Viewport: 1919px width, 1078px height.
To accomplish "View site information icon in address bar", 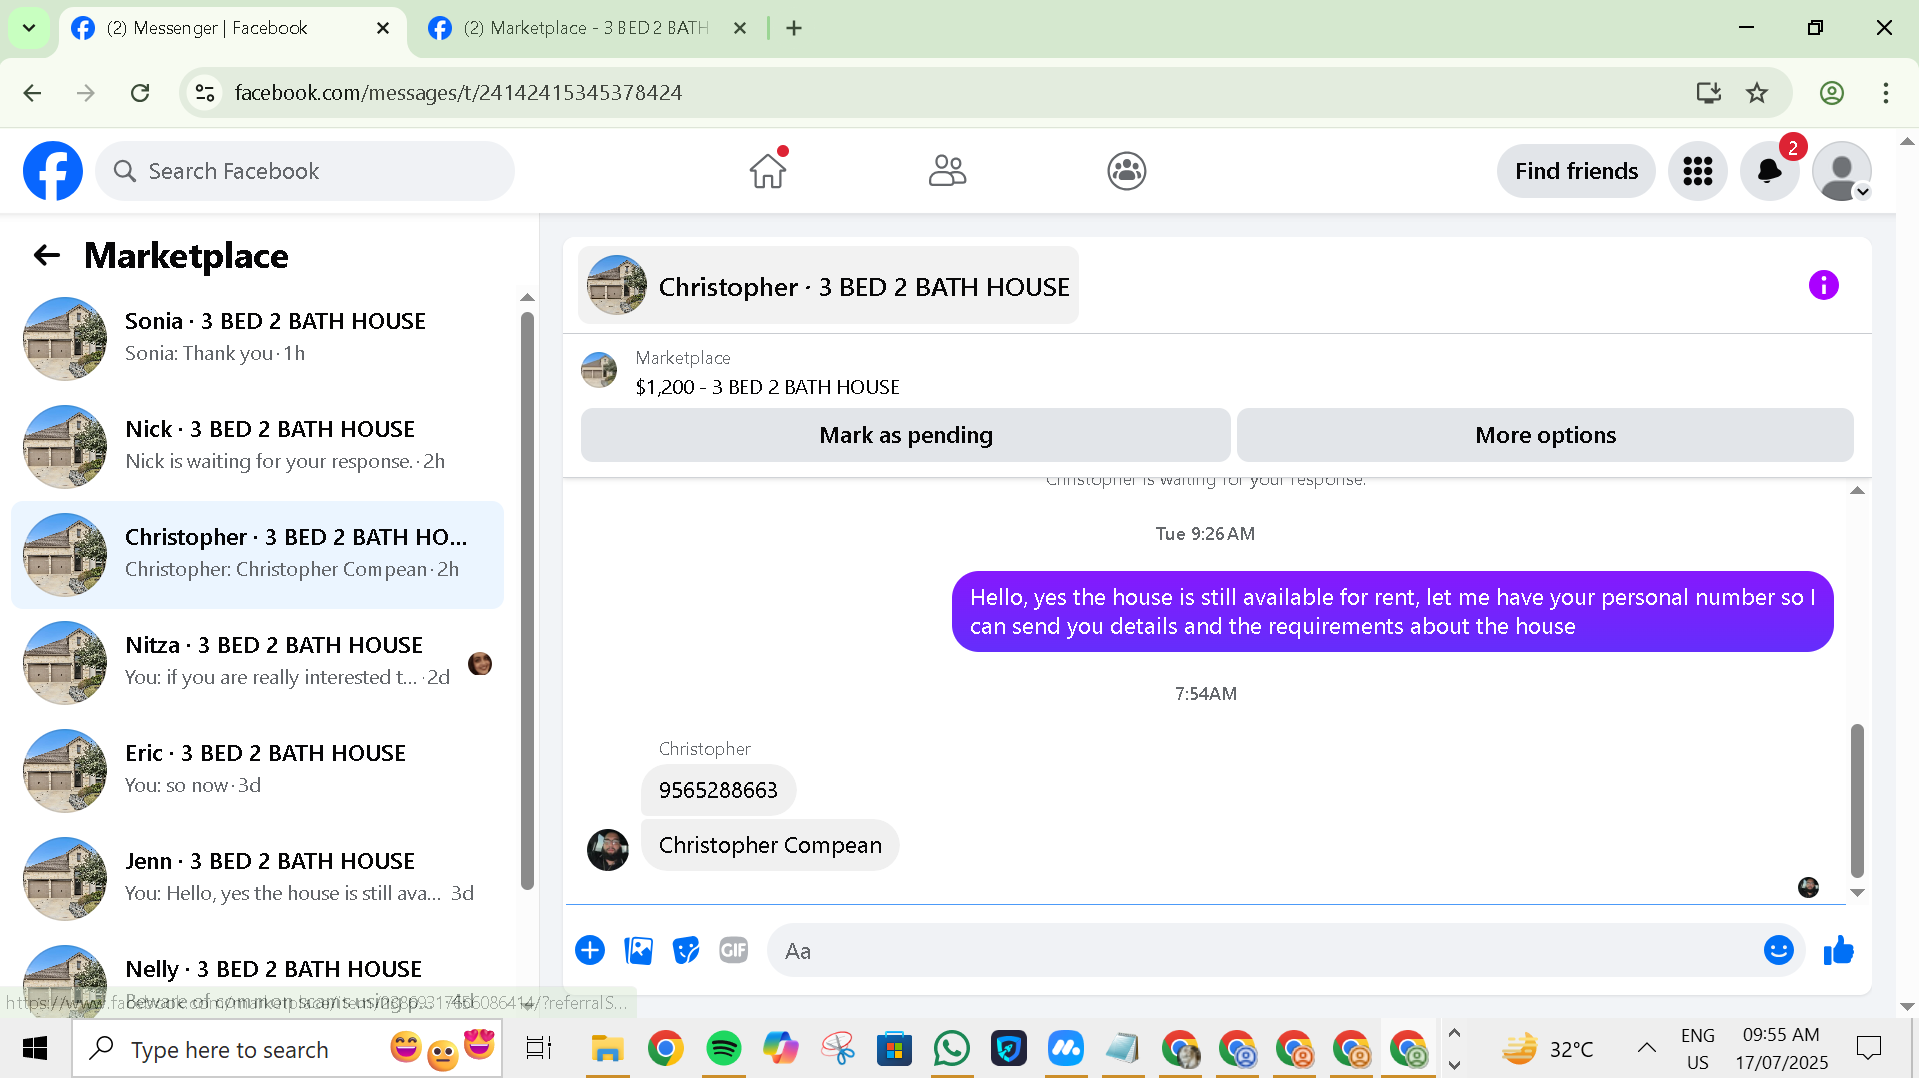I will click(x=205, y=92).
